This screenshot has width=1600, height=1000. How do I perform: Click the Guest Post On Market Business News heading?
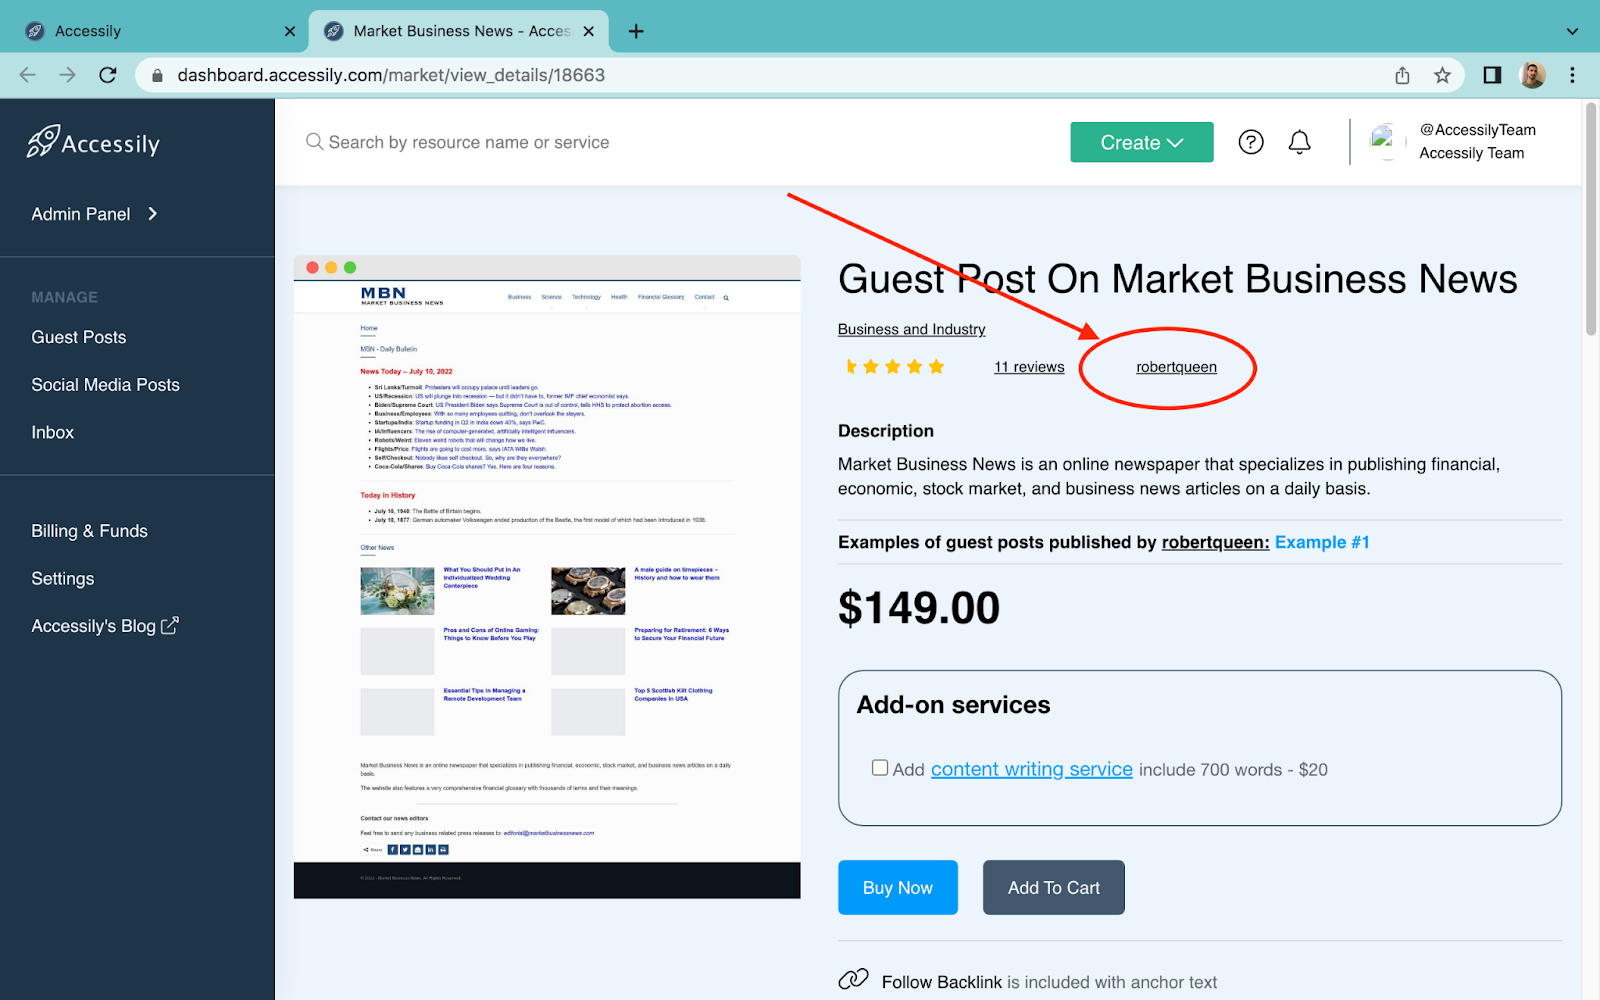pos(1178,279)
